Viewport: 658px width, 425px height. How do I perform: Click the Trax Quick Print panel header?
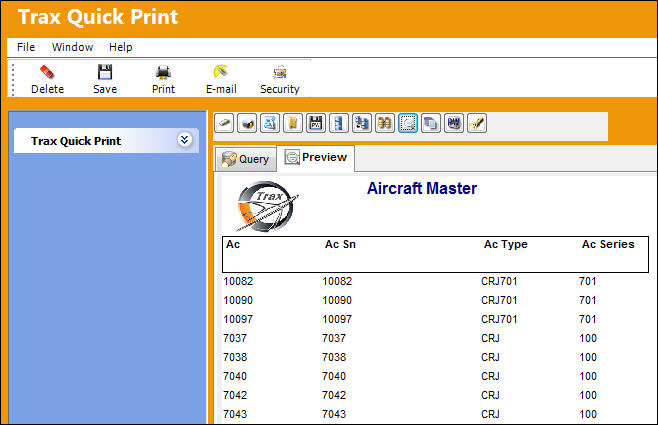coord(106,141)
